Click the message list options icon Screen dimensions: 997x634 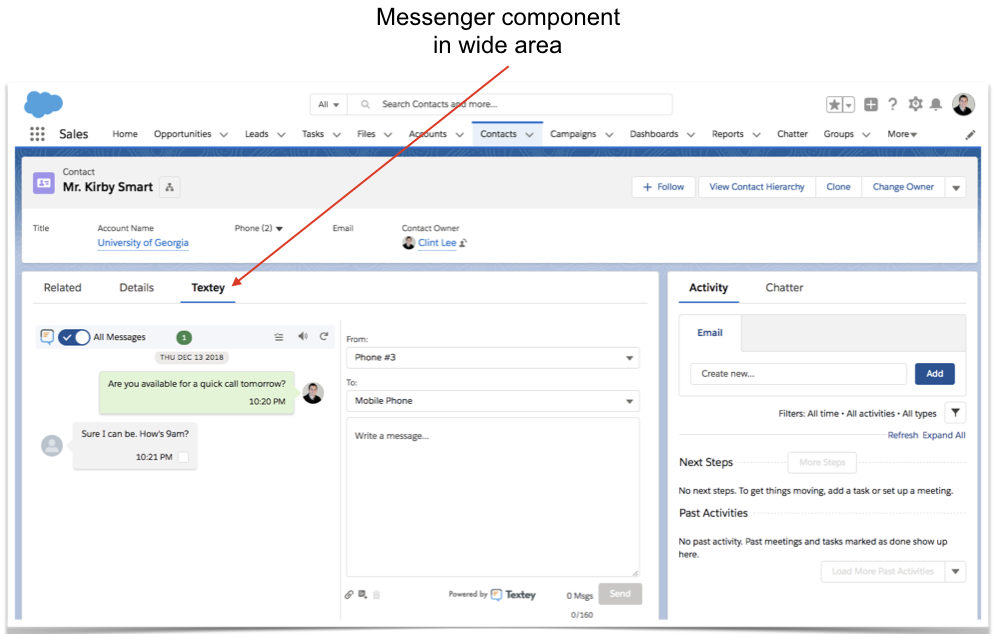279,337
